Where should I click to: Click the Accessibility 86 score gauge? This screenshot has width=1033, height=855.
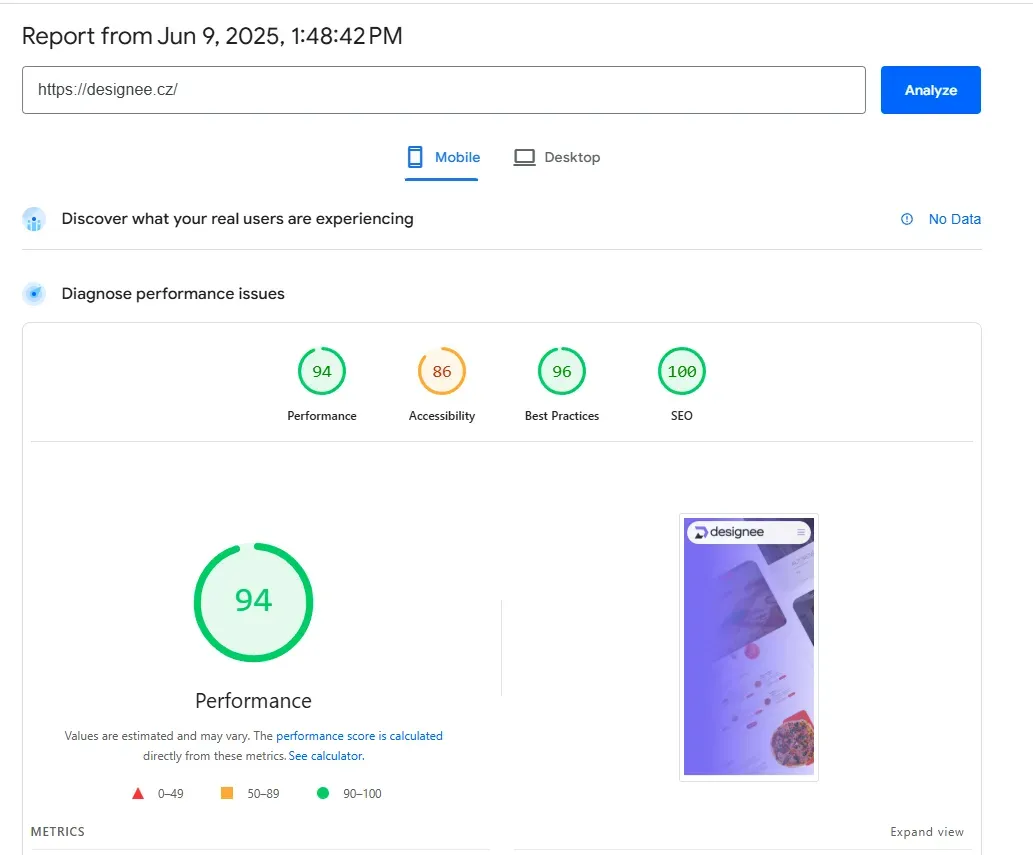coord(441,371)
